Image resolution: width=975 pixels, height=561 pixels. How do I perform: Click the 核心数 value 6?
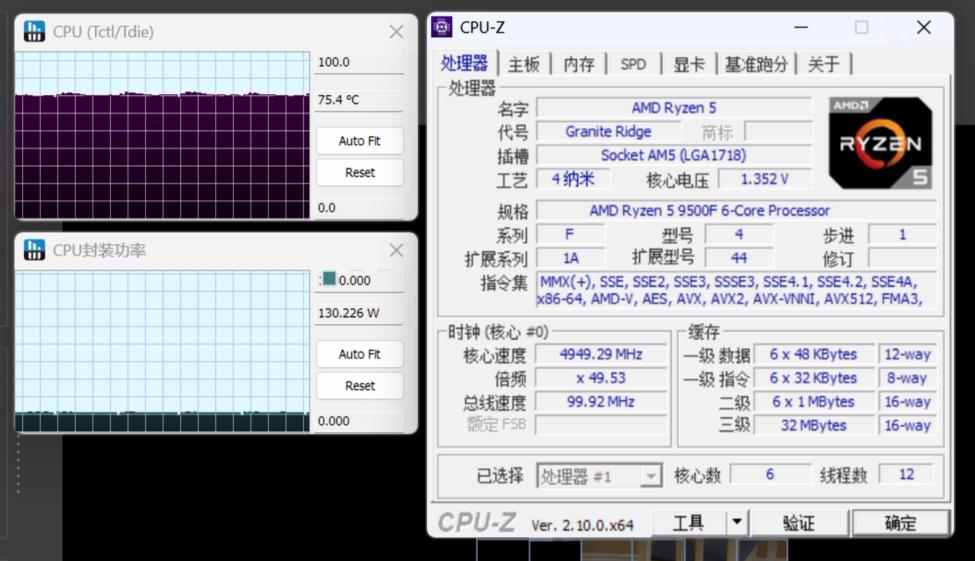point(770,475)
